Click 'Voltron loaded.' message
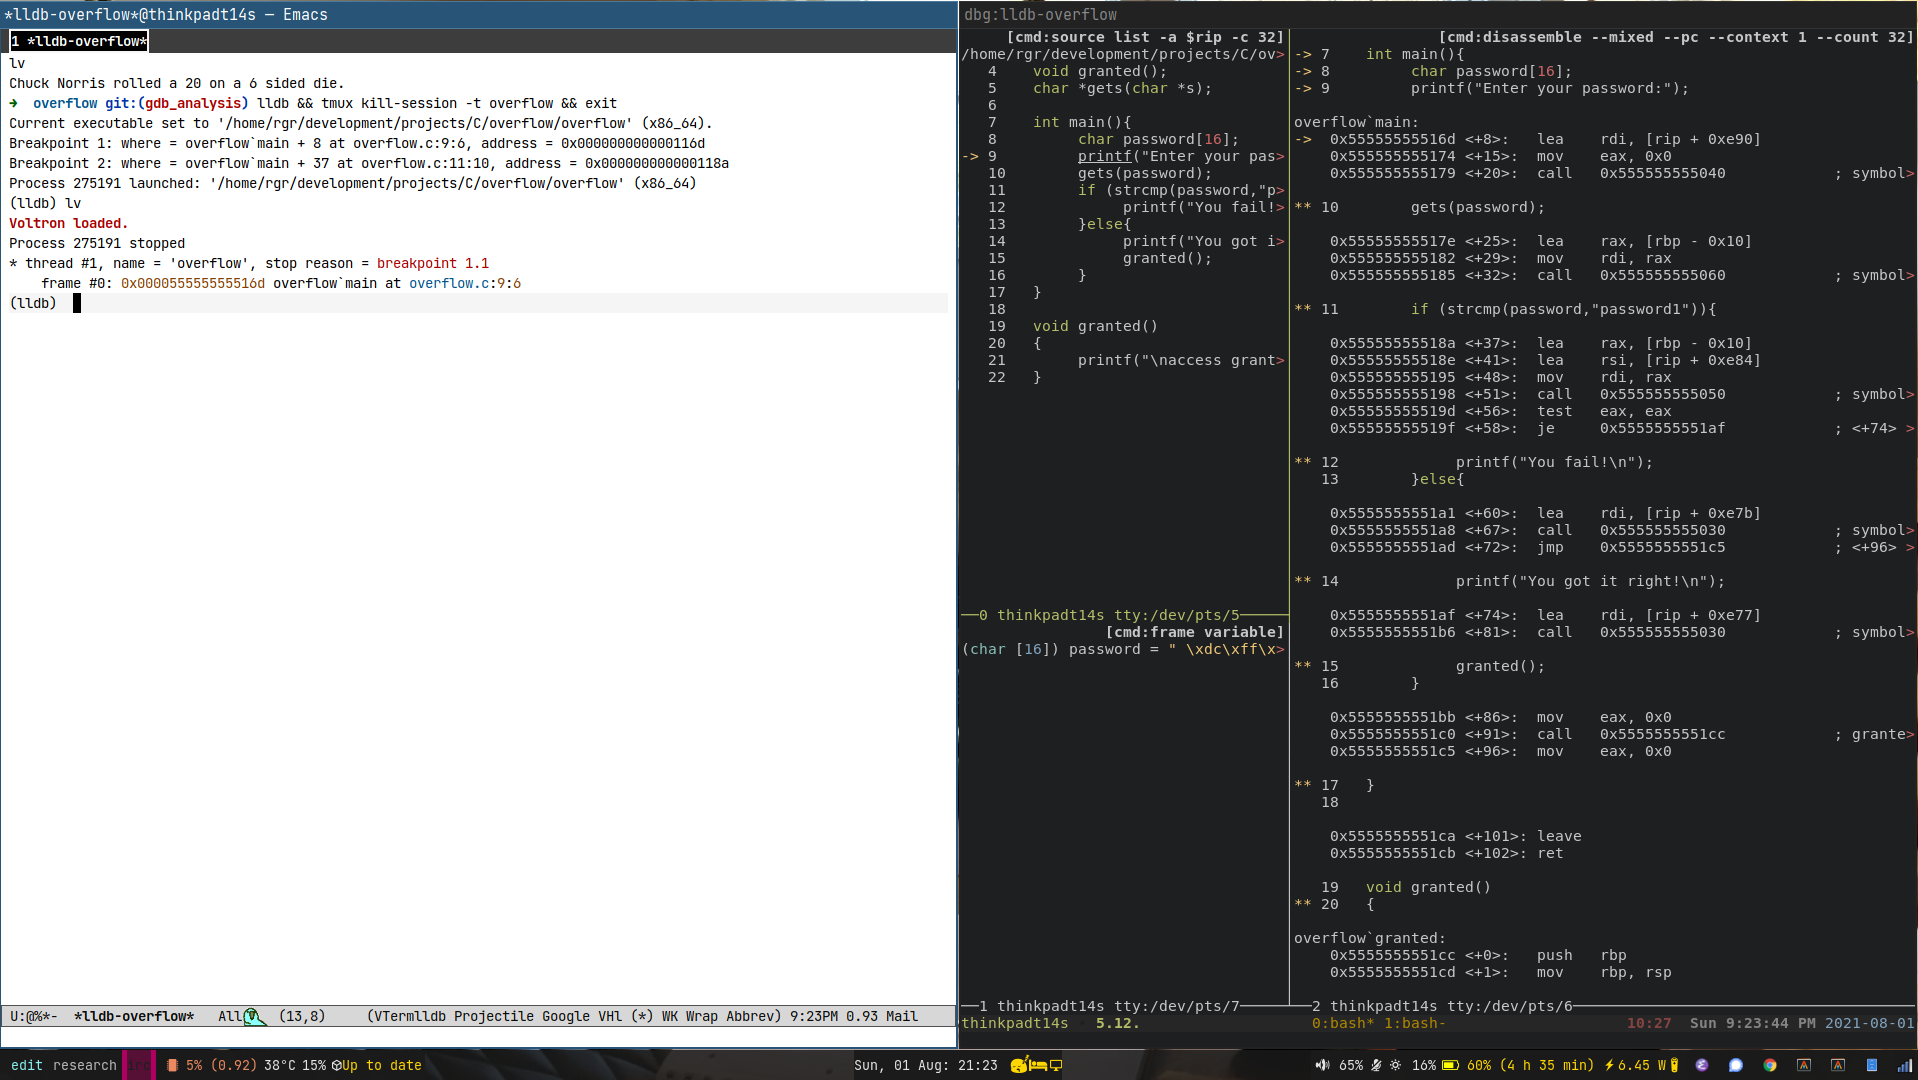Viewport: 1918px width, 1080px height. 68,223
